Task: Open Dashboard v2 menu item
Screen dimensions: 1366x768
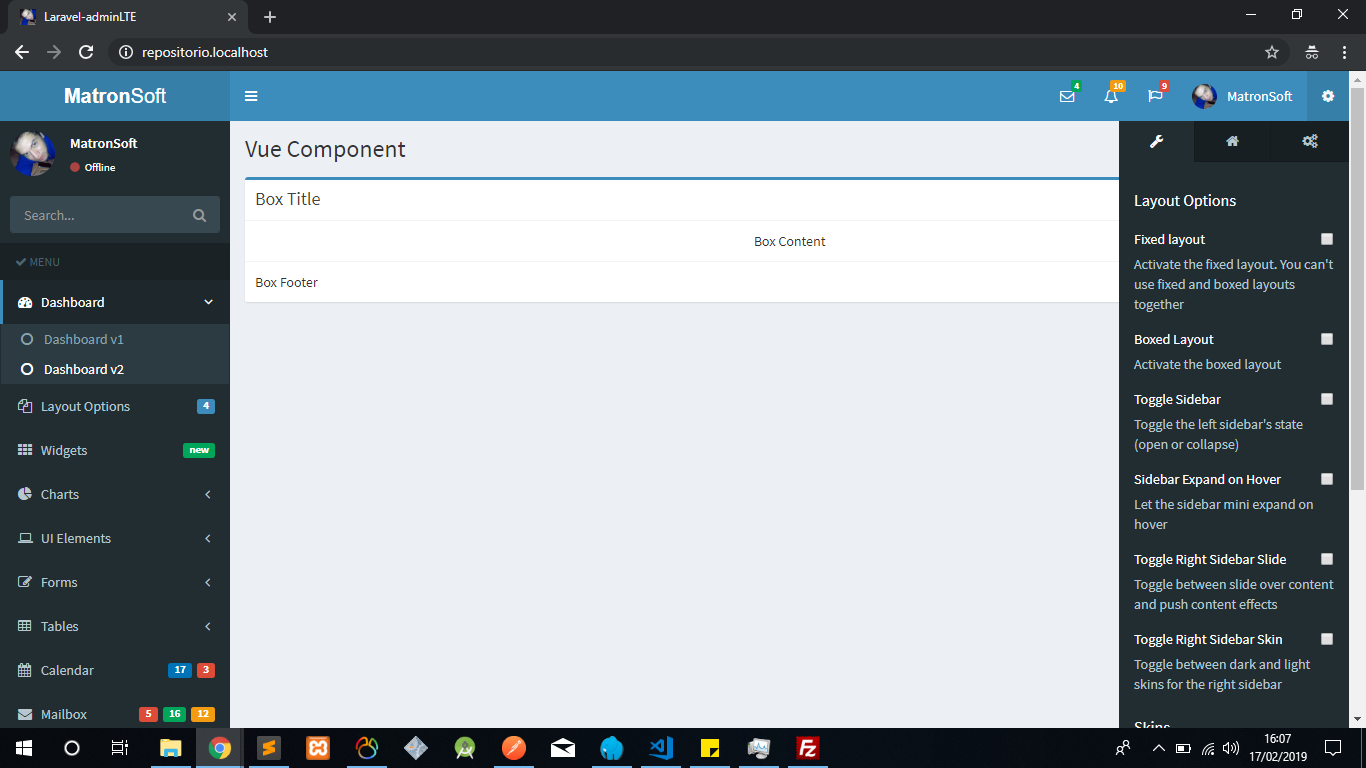Action: click(115, 369)
